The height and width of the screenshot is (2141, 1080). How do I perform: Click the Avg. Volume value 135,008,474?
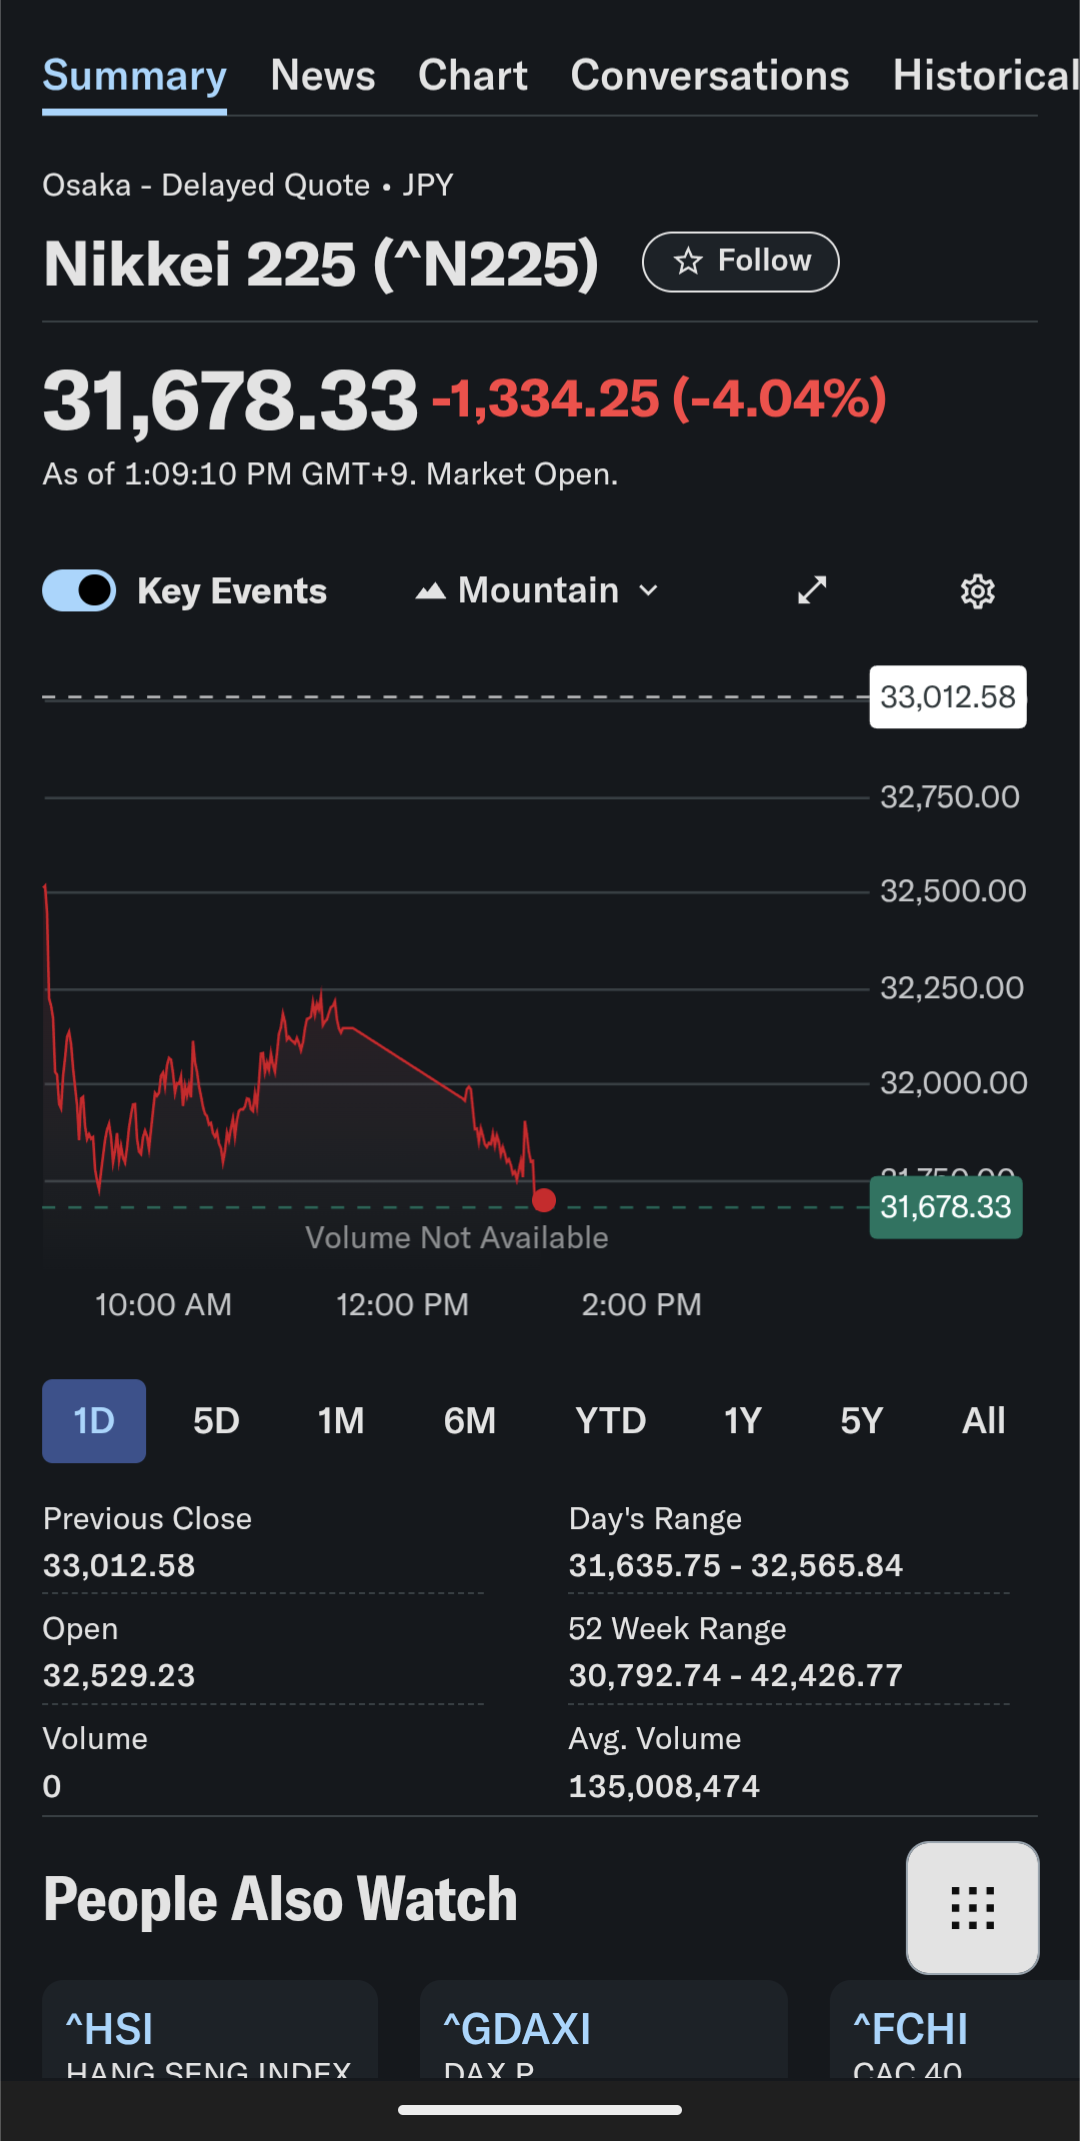pyautogui.click(x=665, y=1786)
